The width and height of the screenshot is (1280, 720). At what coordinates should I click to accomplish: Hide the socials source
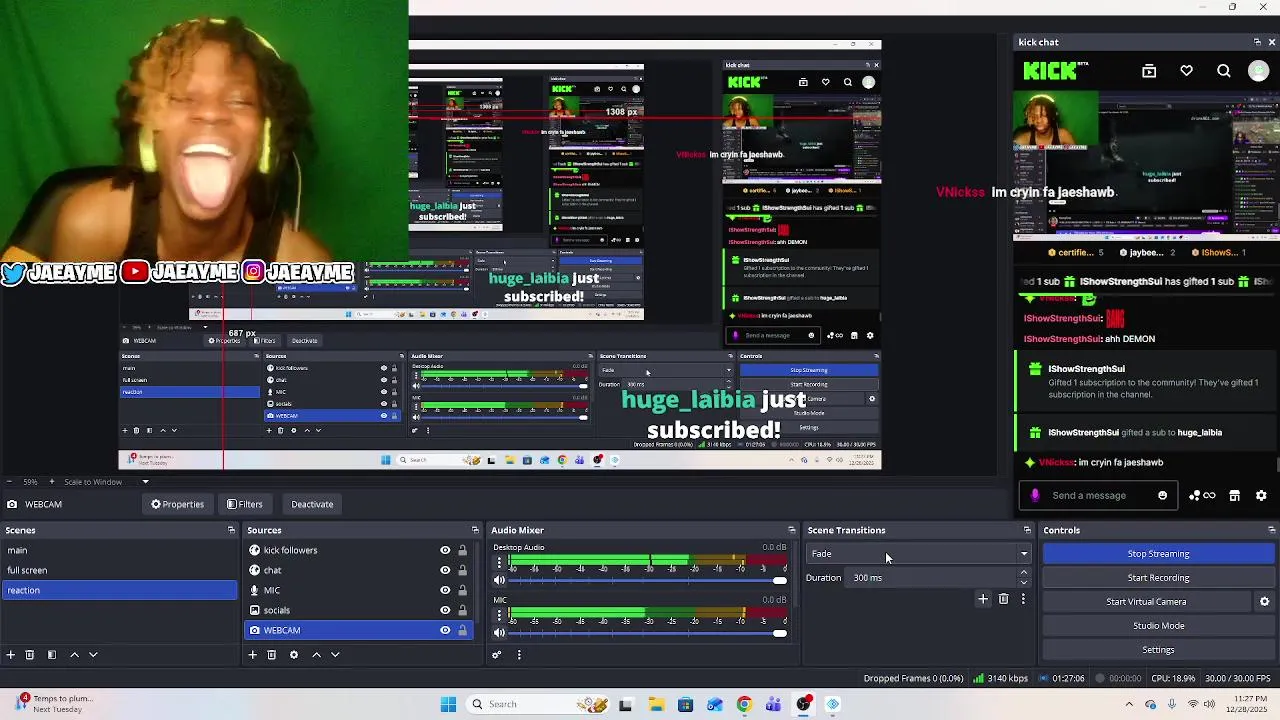(445, 611)
